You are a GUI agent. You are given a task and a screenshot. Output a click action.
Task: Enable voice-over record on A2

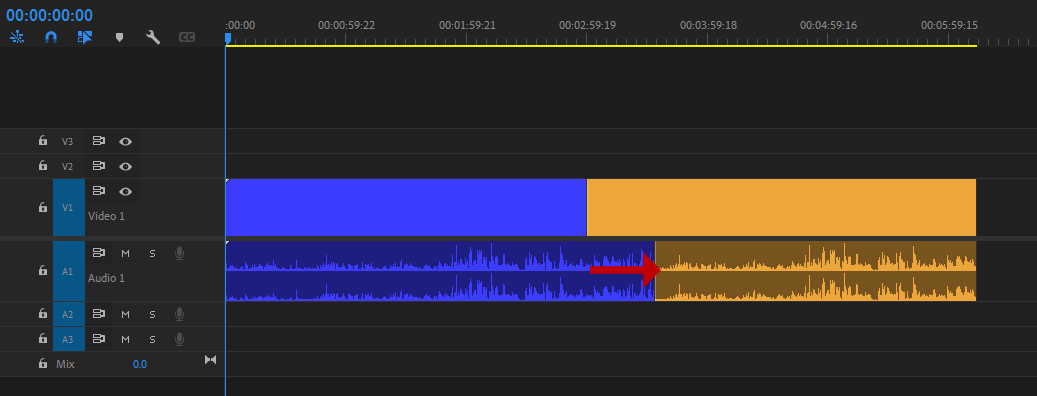point(179,314)
